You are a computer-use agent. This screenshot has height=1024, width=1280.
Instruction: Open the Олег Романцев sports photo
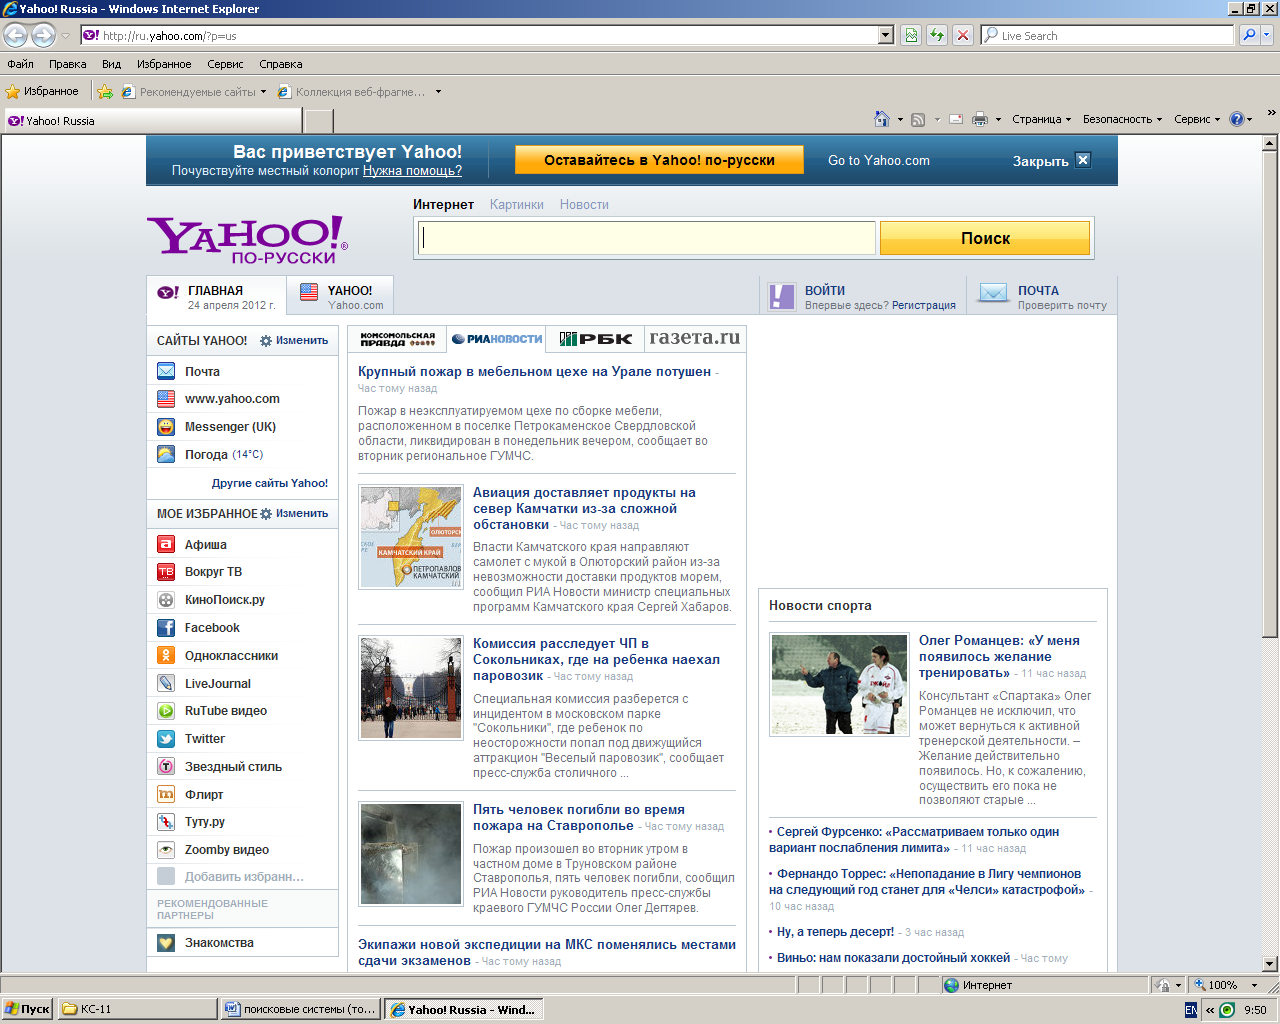tap(840, 685)
